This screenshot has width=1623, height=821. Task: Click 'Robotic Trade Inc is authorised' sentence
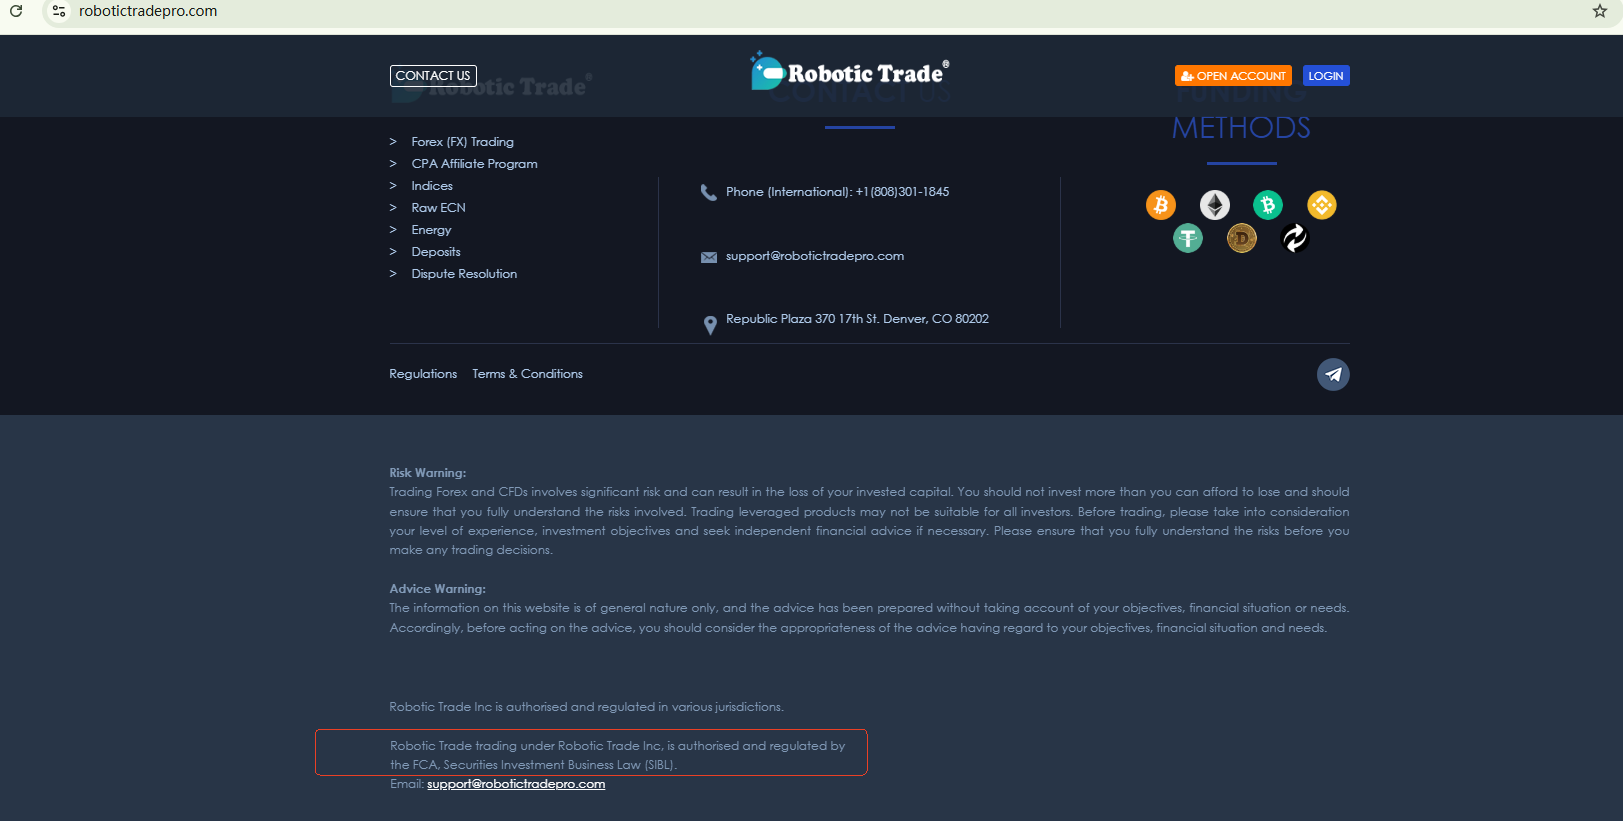[x=586, y=707]
